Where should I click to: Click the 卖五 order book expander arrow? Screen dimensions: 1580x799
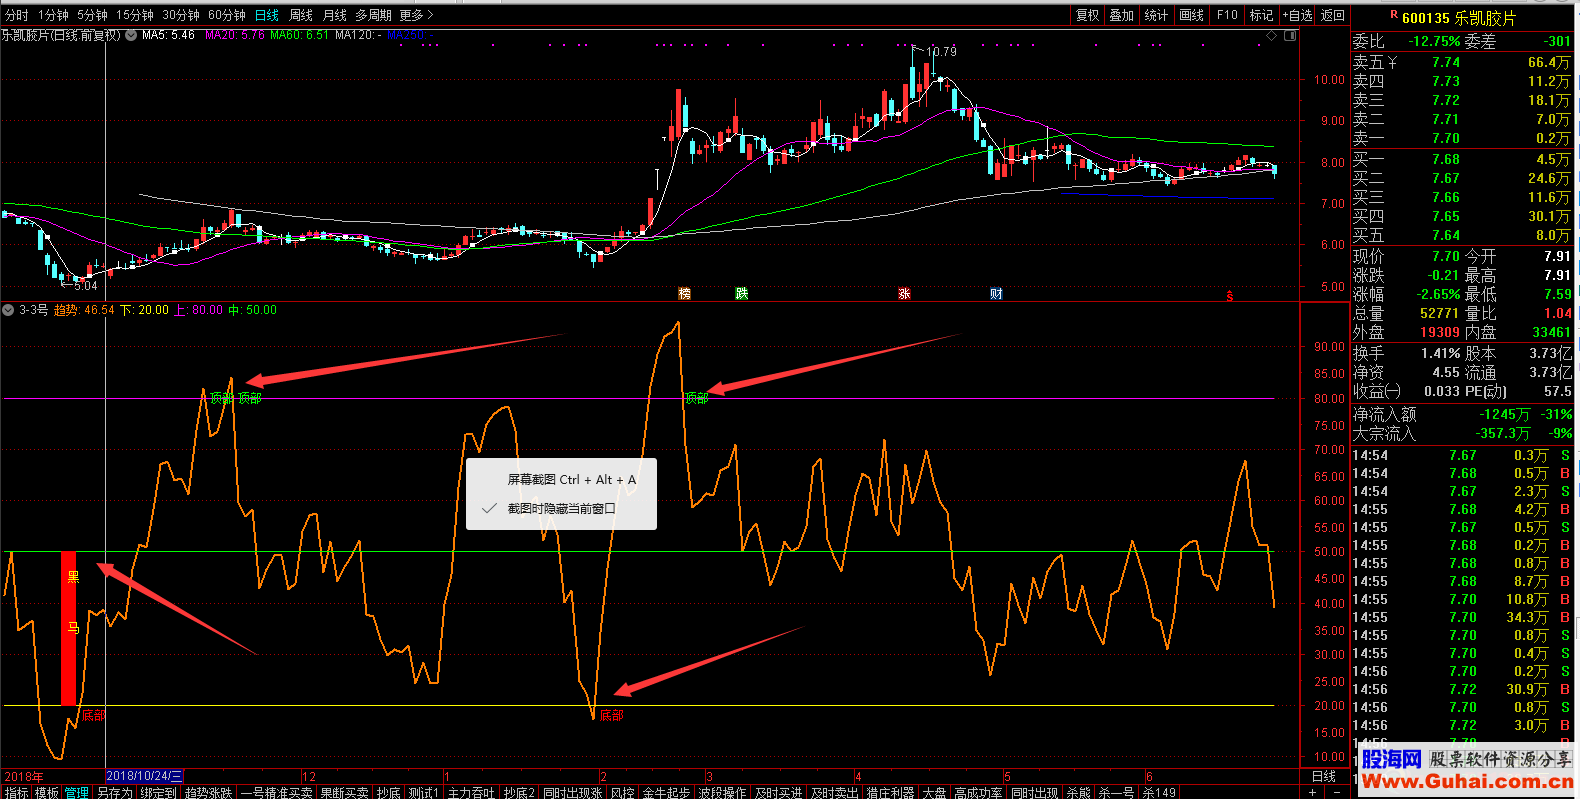click(1393, 63)
